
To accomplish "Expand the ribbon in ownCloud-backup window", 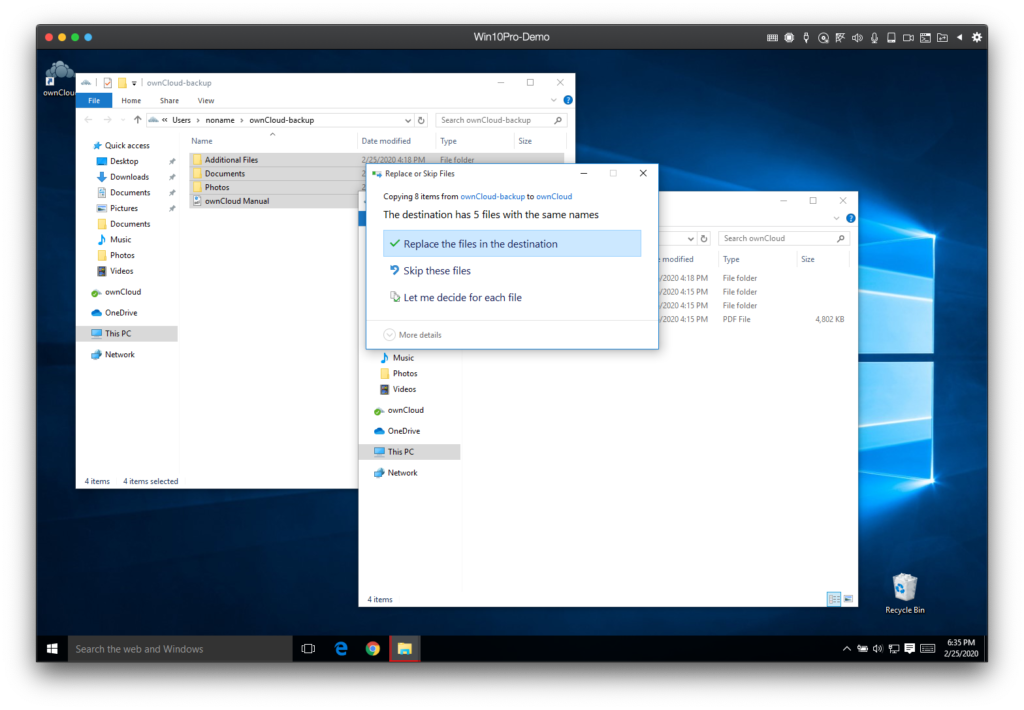I will 554,100.
